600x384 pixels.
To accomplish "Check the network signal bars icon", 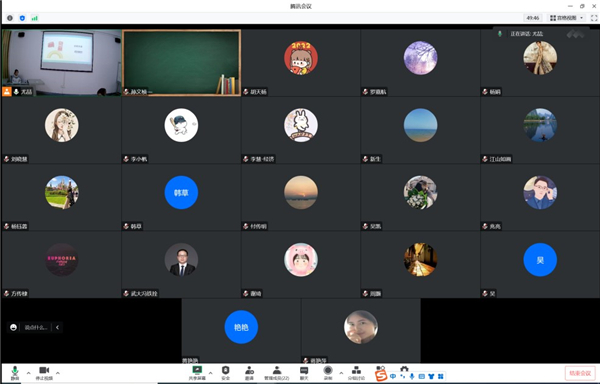I will [x=34, y=18].
